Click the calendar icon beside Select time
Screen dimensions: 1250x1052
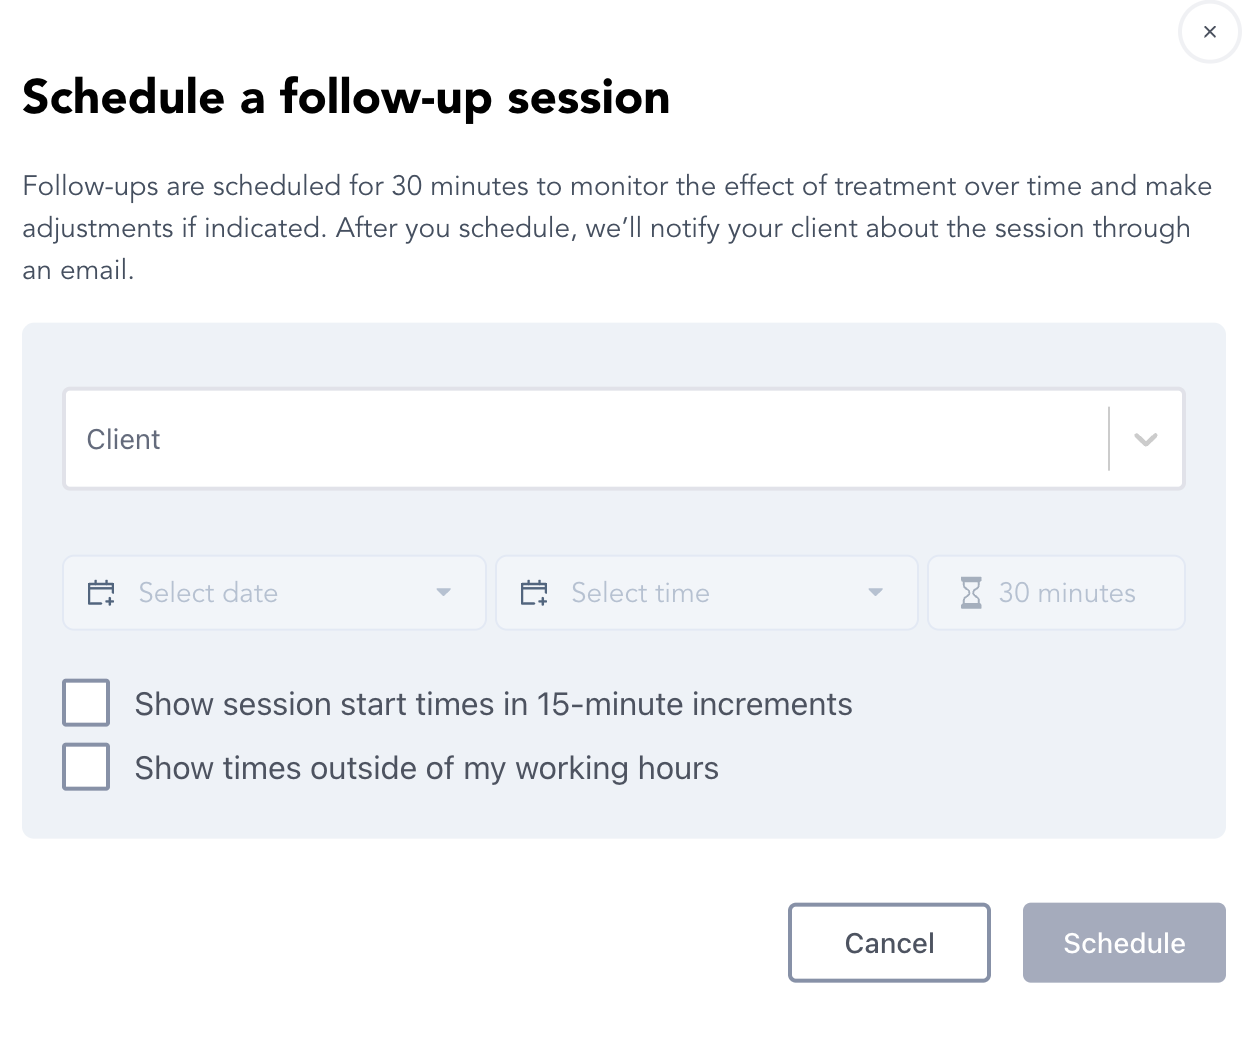[x=534, y=593]
